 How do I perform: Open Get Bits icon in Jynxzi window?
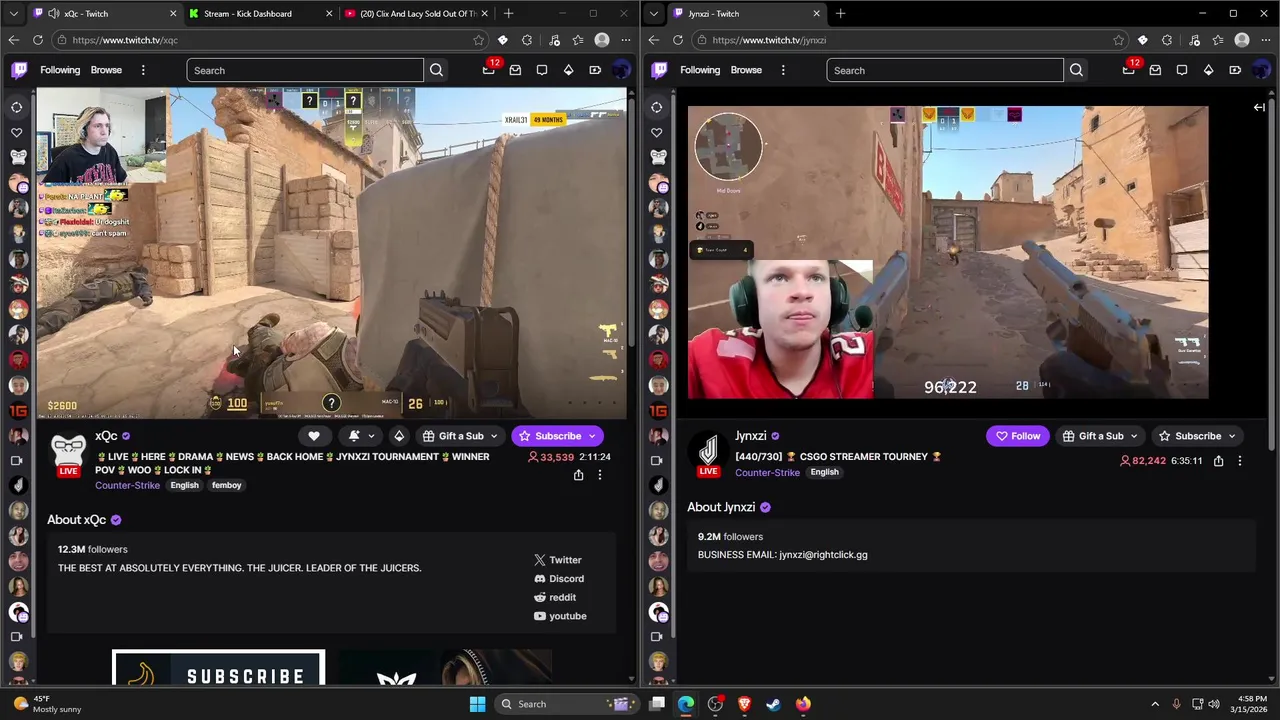click(x=1208, y=70)
